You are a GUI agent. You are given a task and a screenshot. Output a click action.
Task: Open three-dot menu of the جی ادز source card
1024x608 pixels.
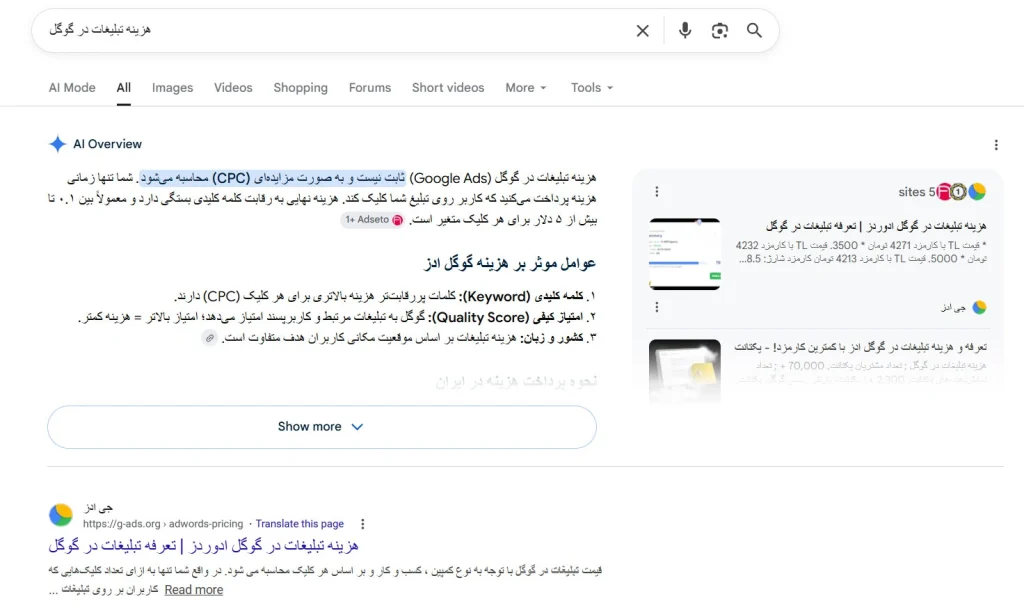point(657,307)
